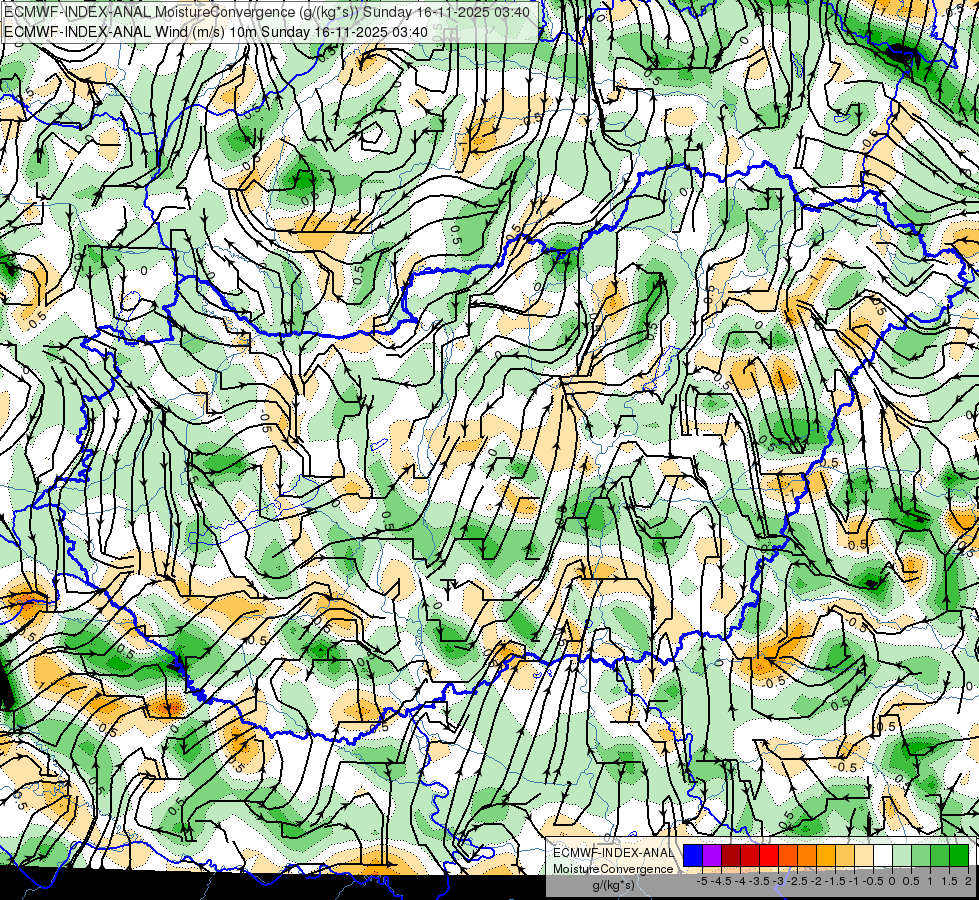The height and width of the screenshot is (900, 979).
Task: Click the blue legend swatch below -5
Action: pyautogui.click(x=693, y=856)
